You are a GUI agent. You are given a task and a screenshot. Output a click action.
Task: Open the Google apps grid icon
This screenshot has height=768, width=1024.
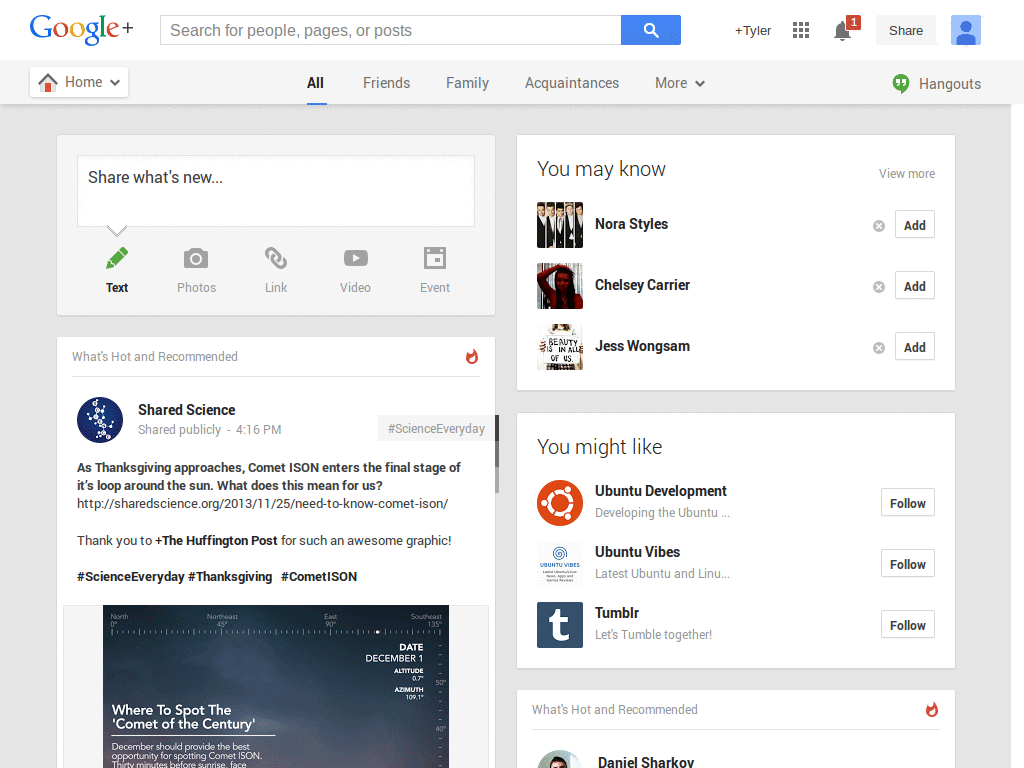coord(801,30)
